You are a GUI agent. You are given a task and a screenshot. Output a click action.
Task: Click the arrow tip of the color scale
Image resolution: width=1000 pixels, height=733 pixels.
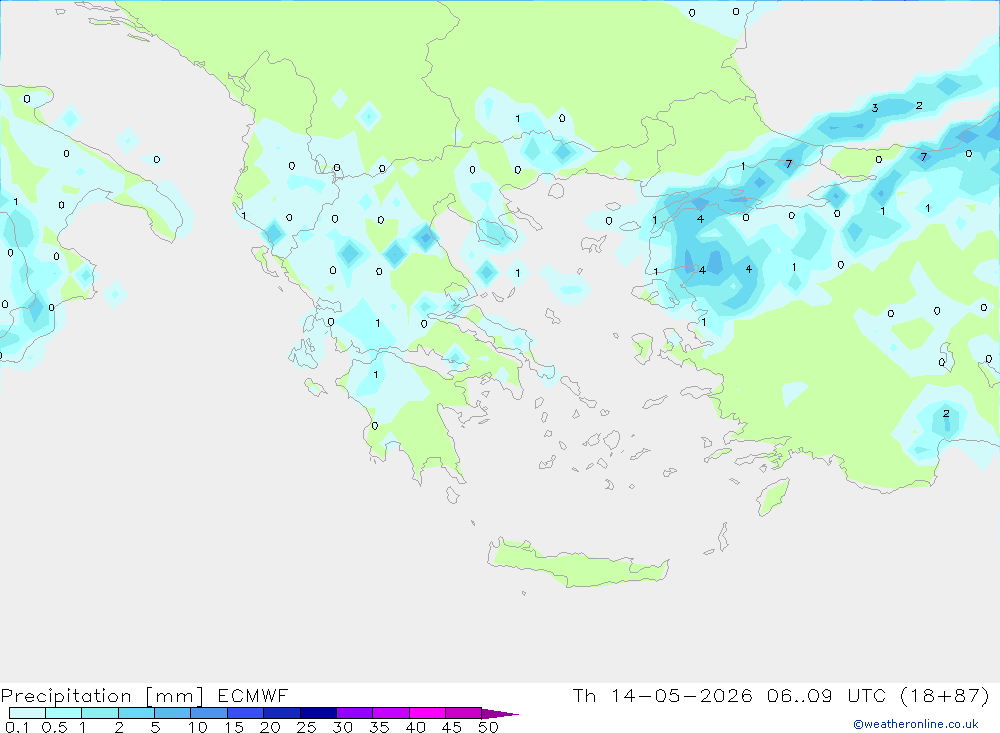(501, 714)
